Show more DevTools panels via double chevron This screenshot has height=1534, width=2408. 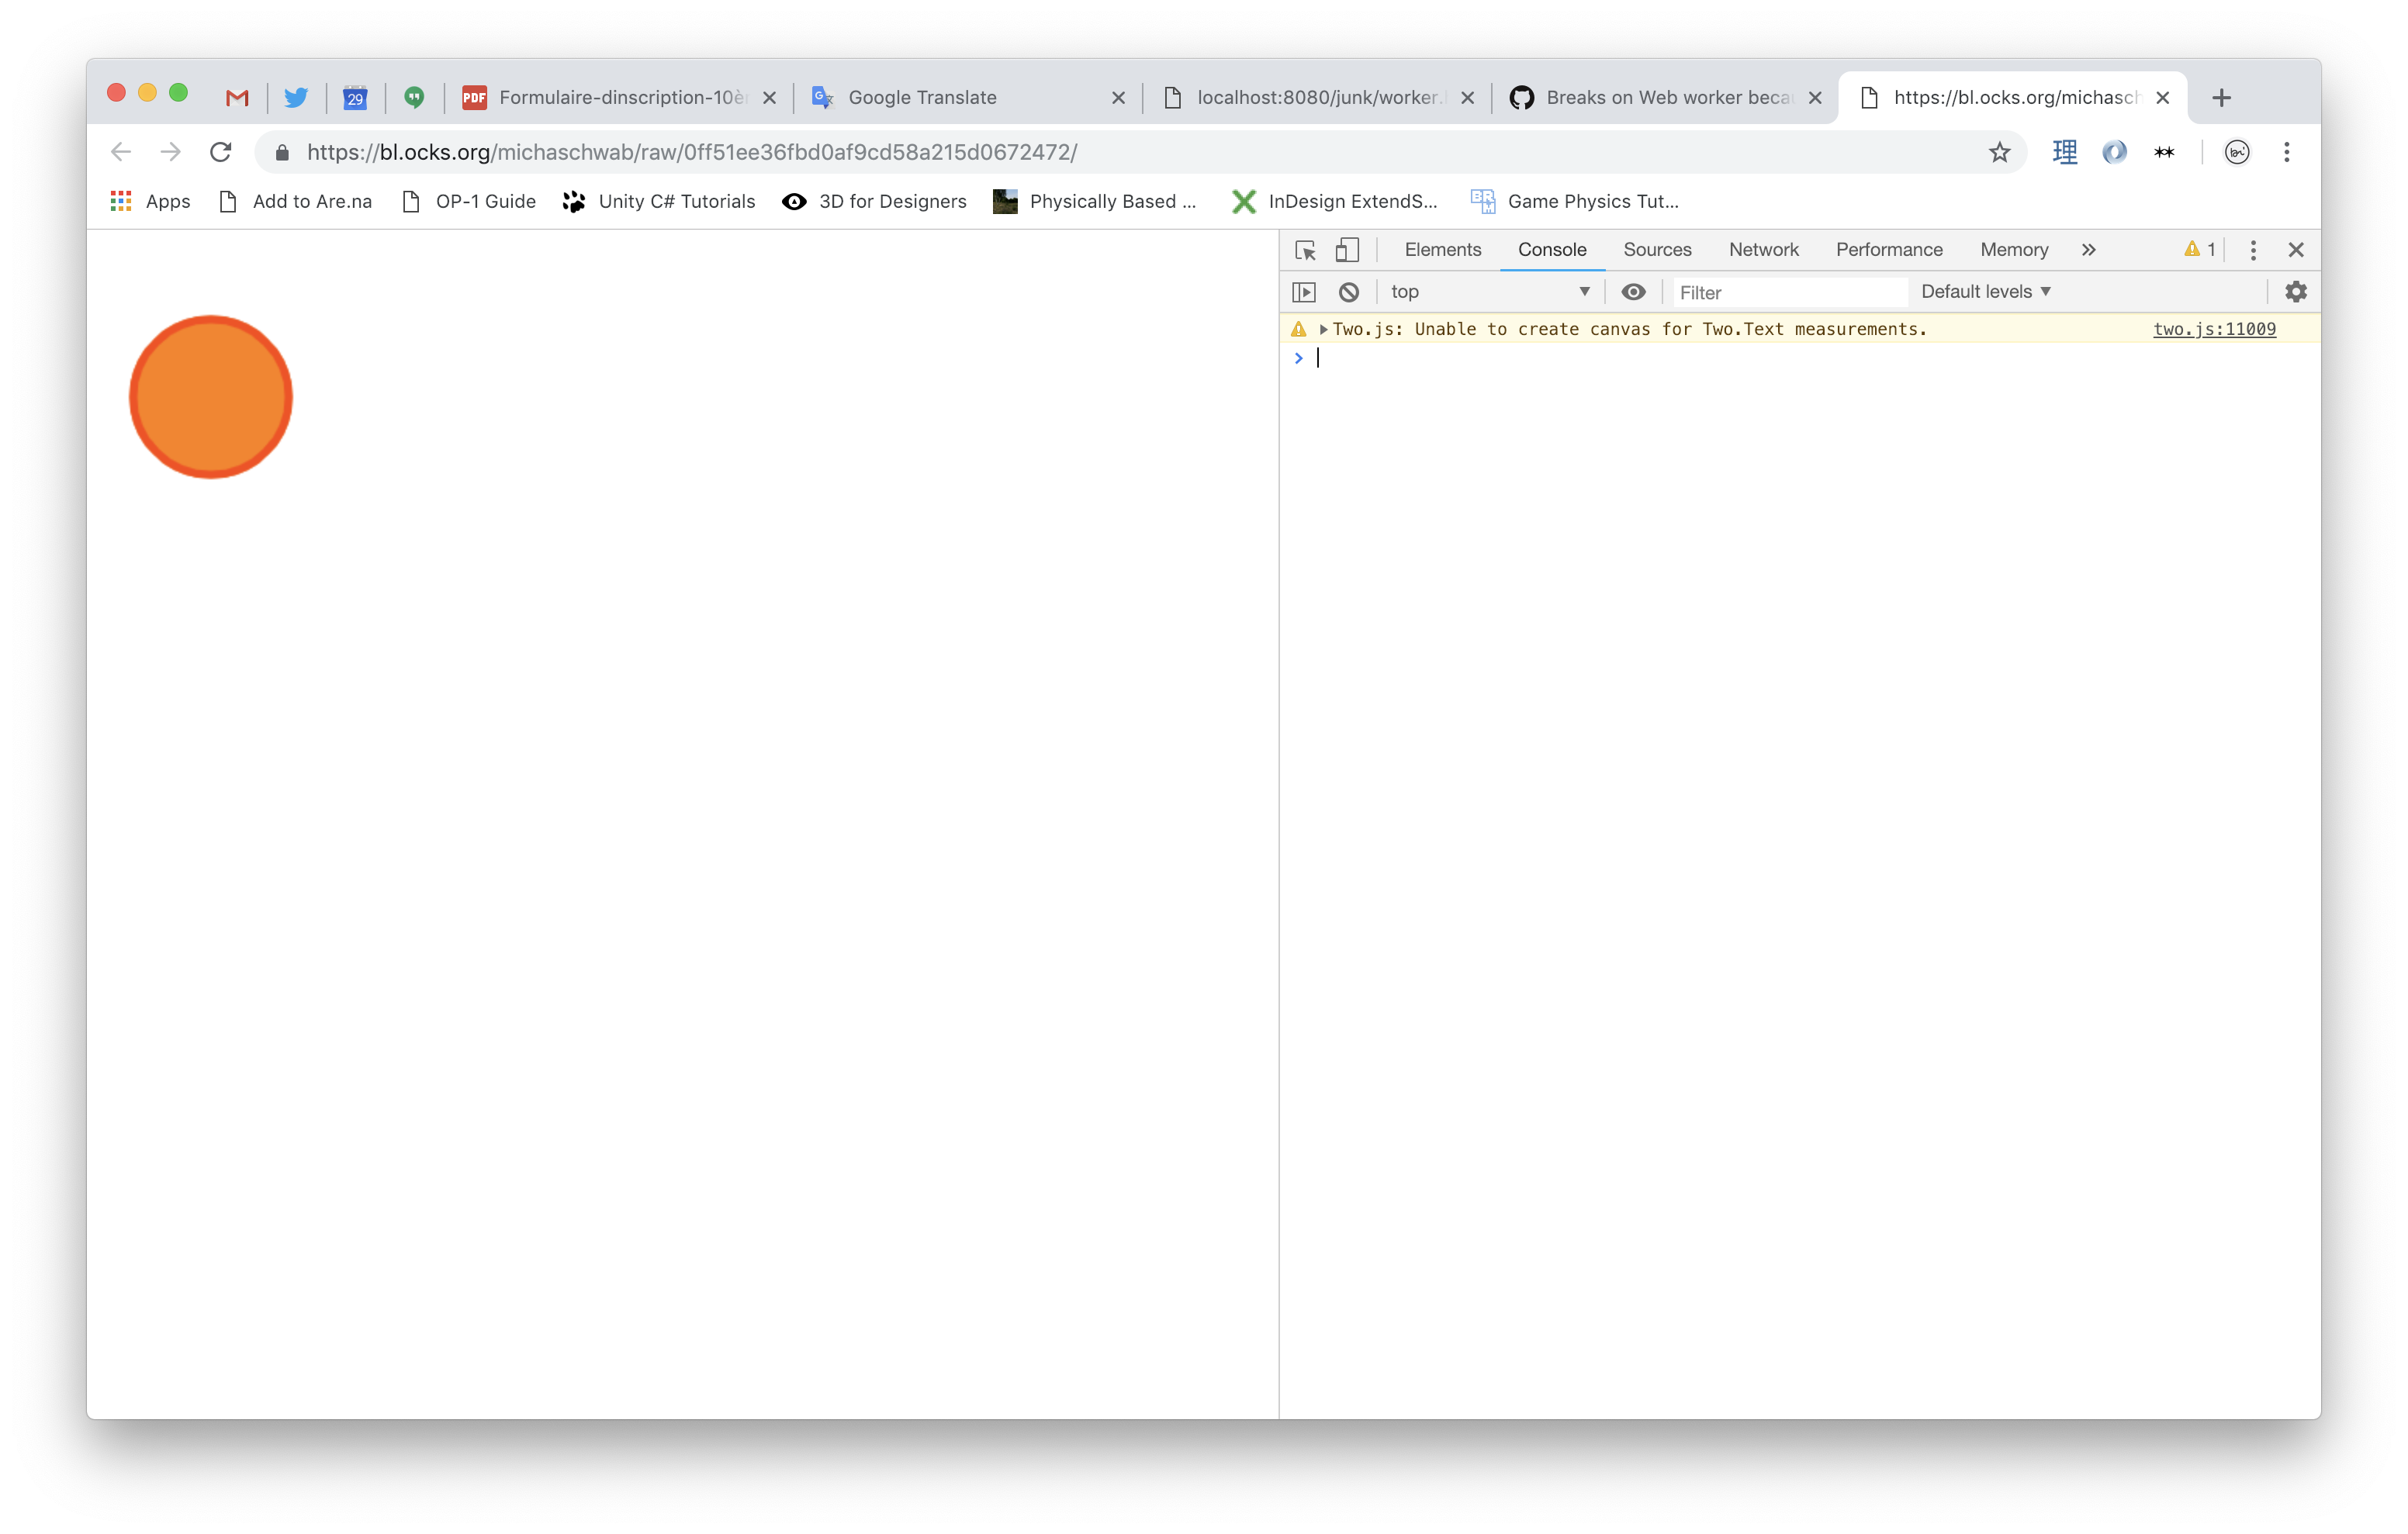tap(2088, 250)
